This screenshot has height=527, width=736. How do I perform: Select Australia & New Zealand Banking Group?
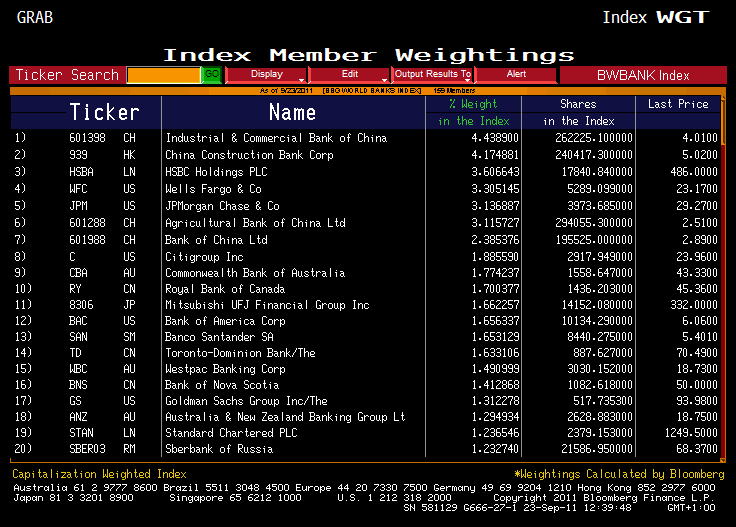tap(285, 417)
